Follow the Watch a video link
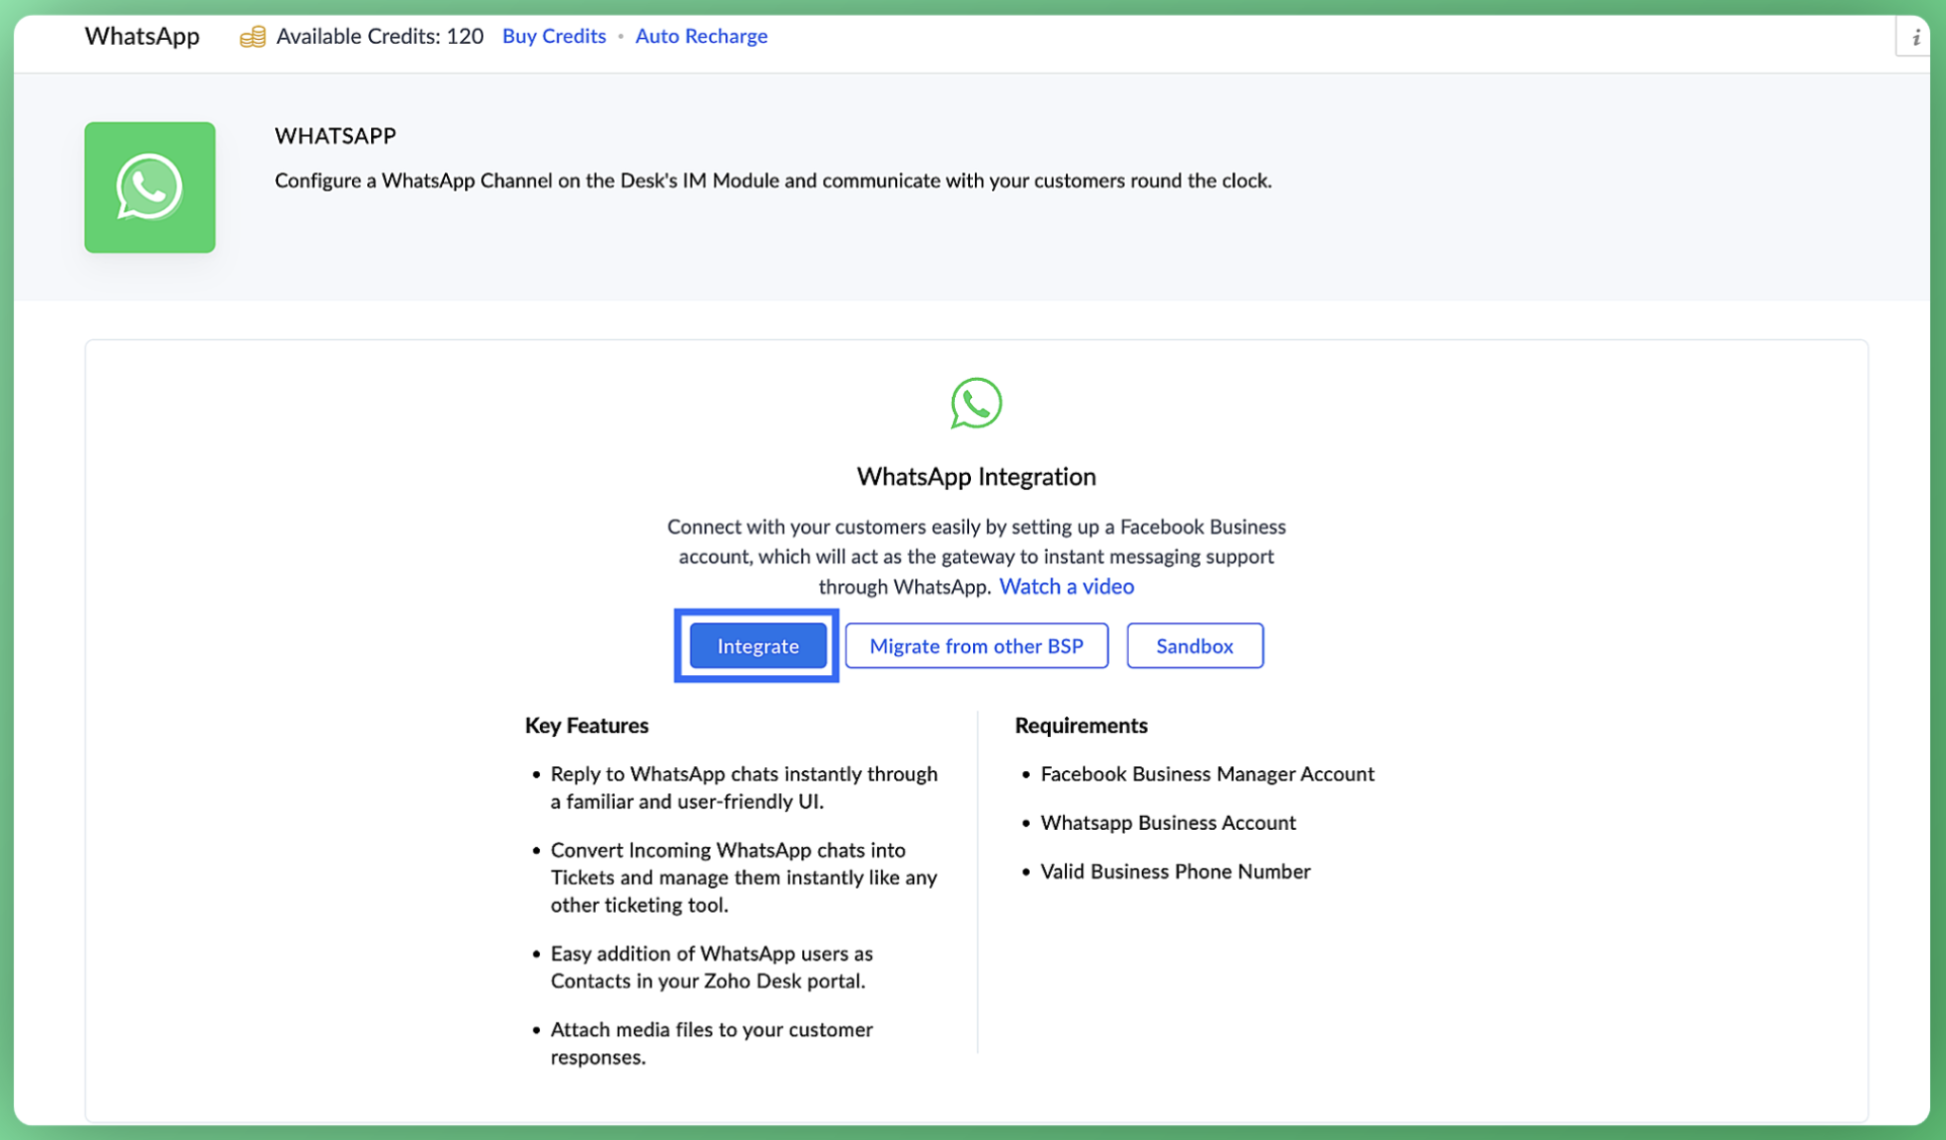The image size is (1946, 1140). pos(1066,587)
